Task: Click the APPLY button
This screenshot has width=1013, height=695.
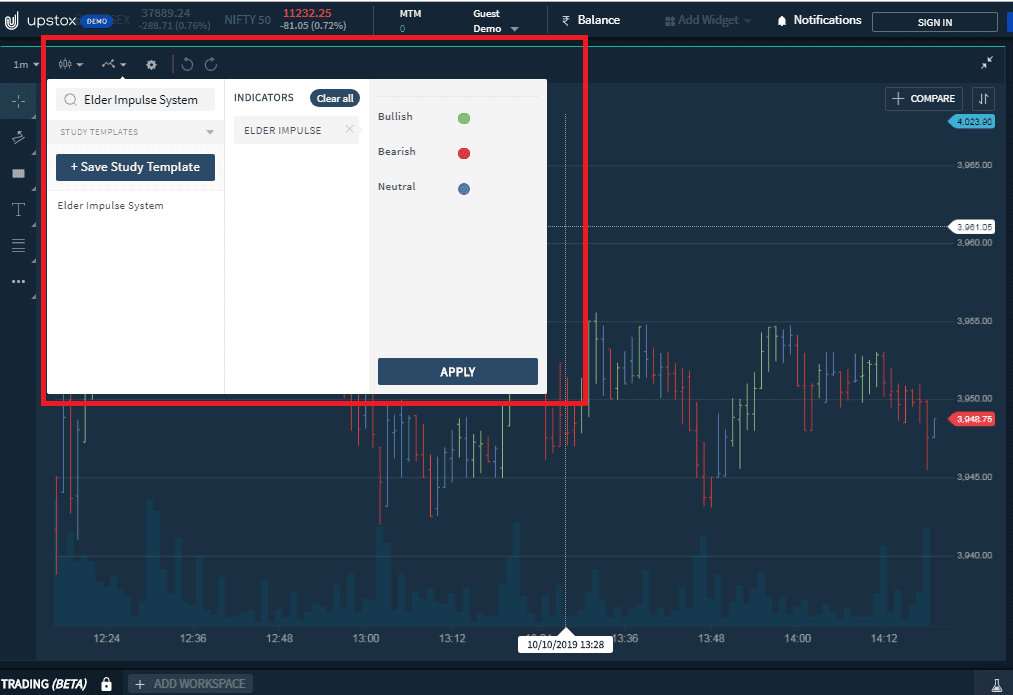Action: click(x=457, y=371)
